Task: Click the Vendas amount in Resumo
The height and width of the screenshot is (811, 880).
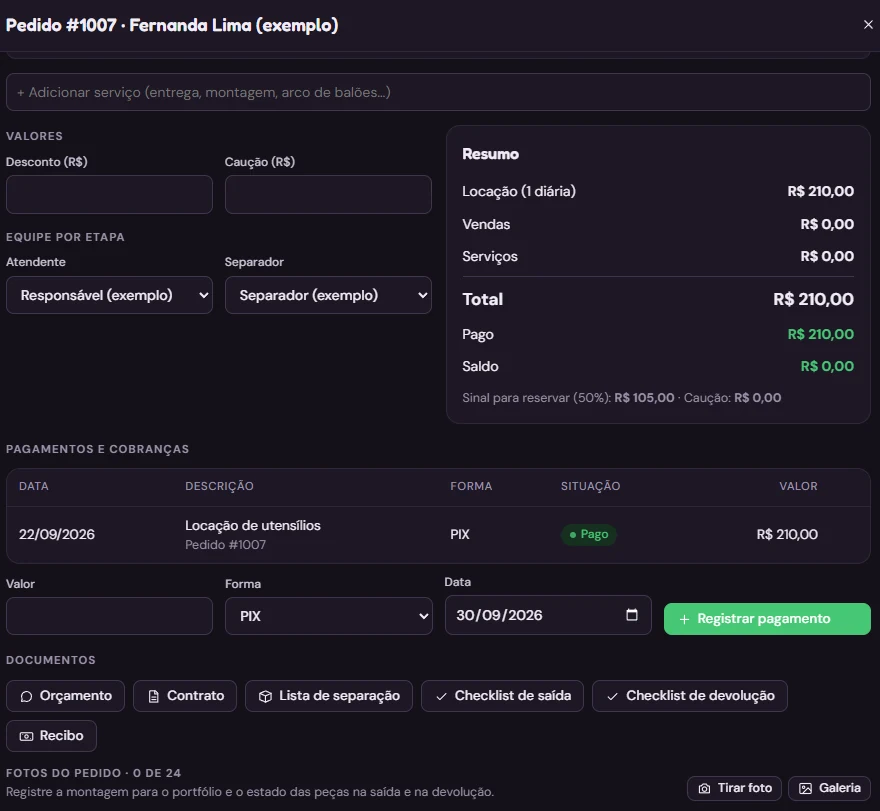Action: click(827, 224)
